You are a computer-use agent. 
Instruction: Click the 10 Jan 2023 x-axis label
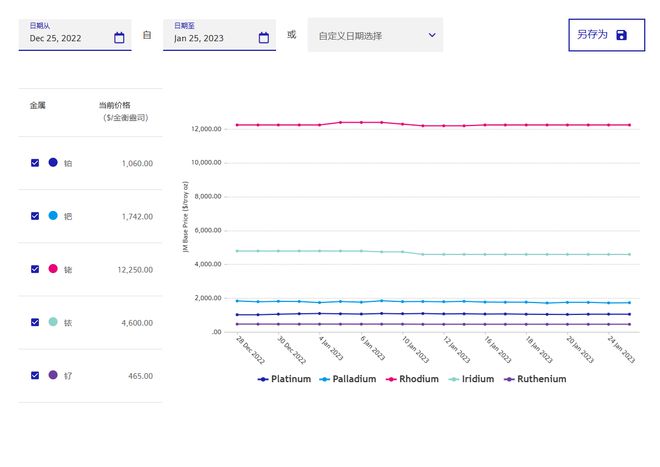pos(415,350)
